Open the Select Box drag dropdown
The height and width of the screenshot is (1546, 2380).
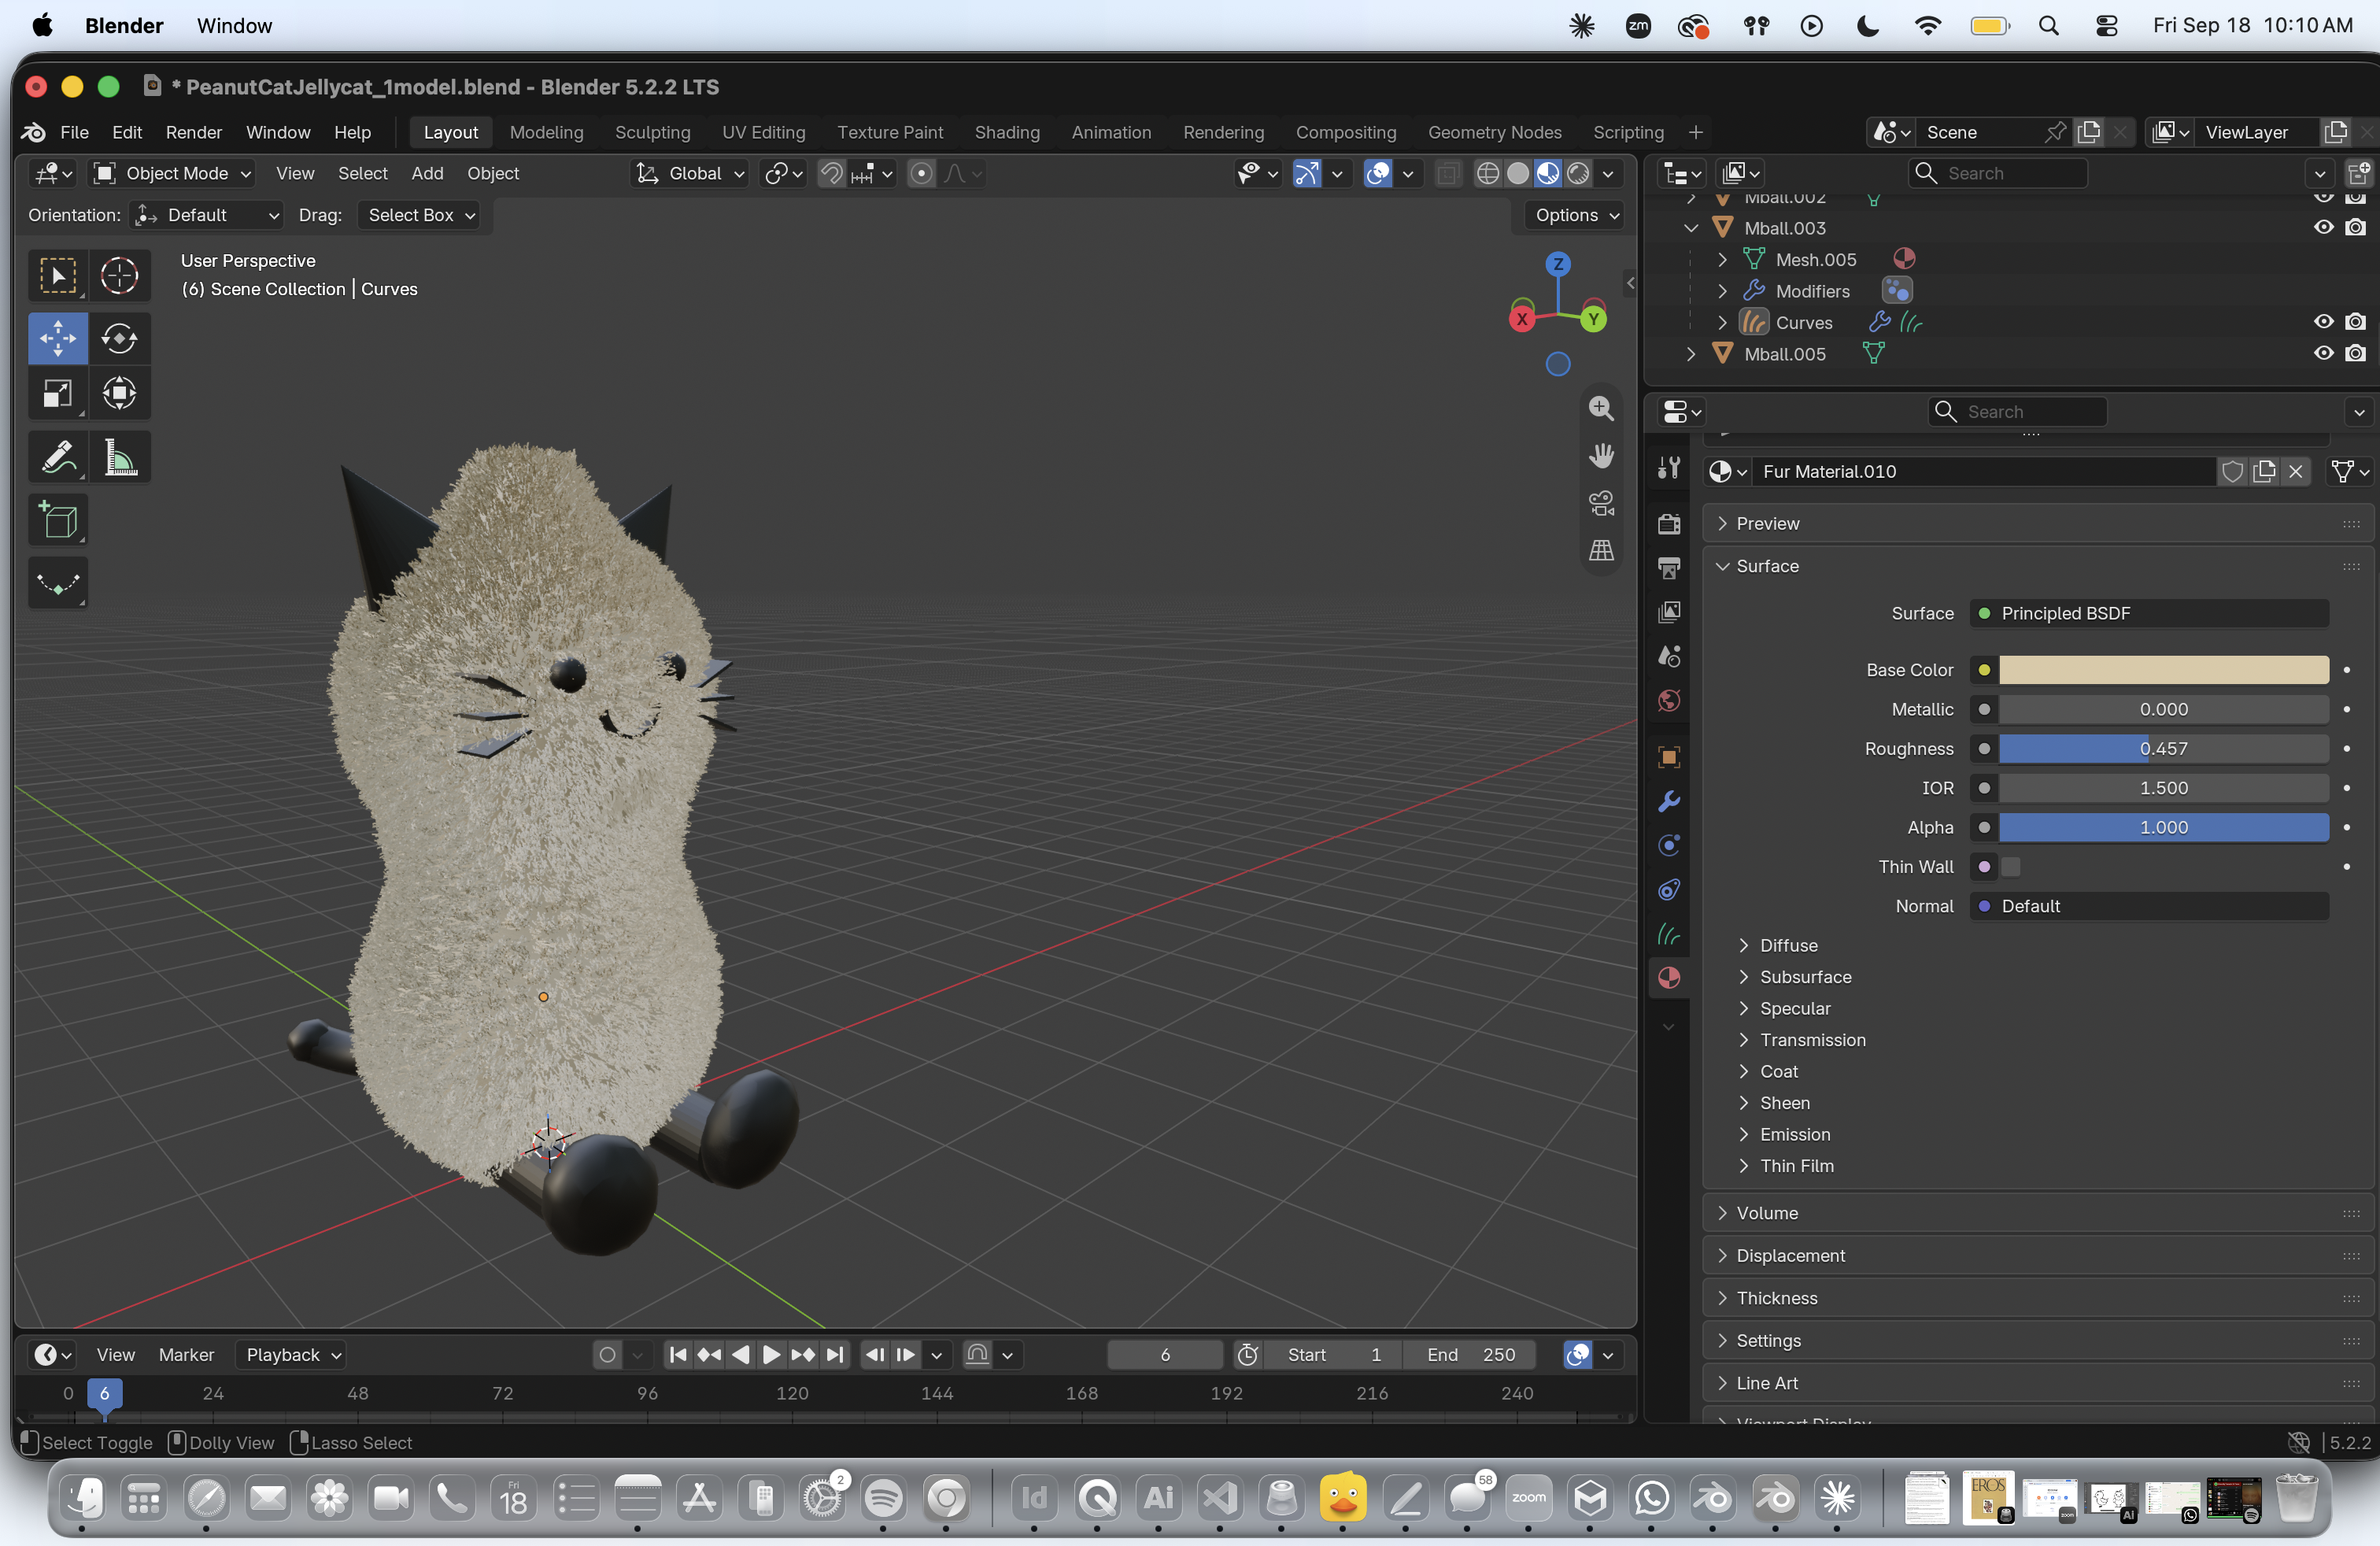(421, 215)
